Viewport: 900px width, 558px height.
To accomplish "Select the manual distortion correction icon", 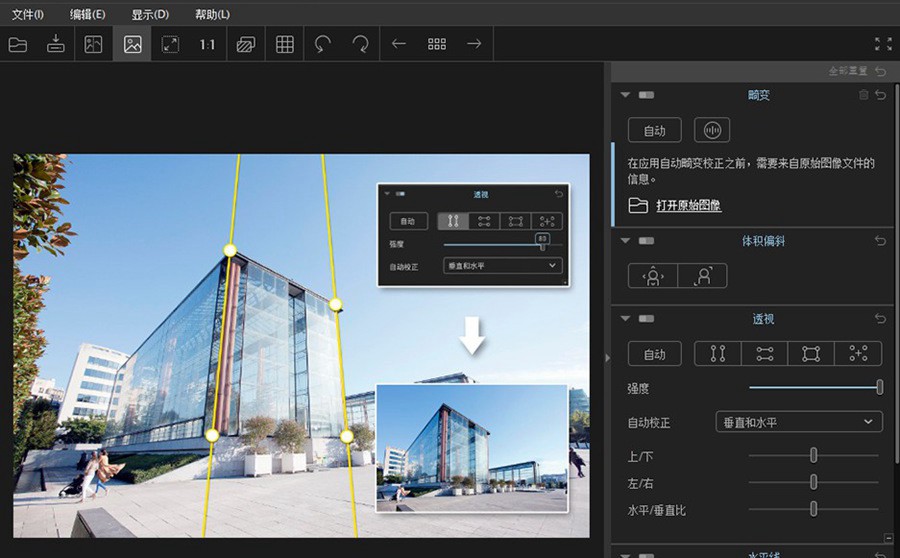I will point(712,130).
